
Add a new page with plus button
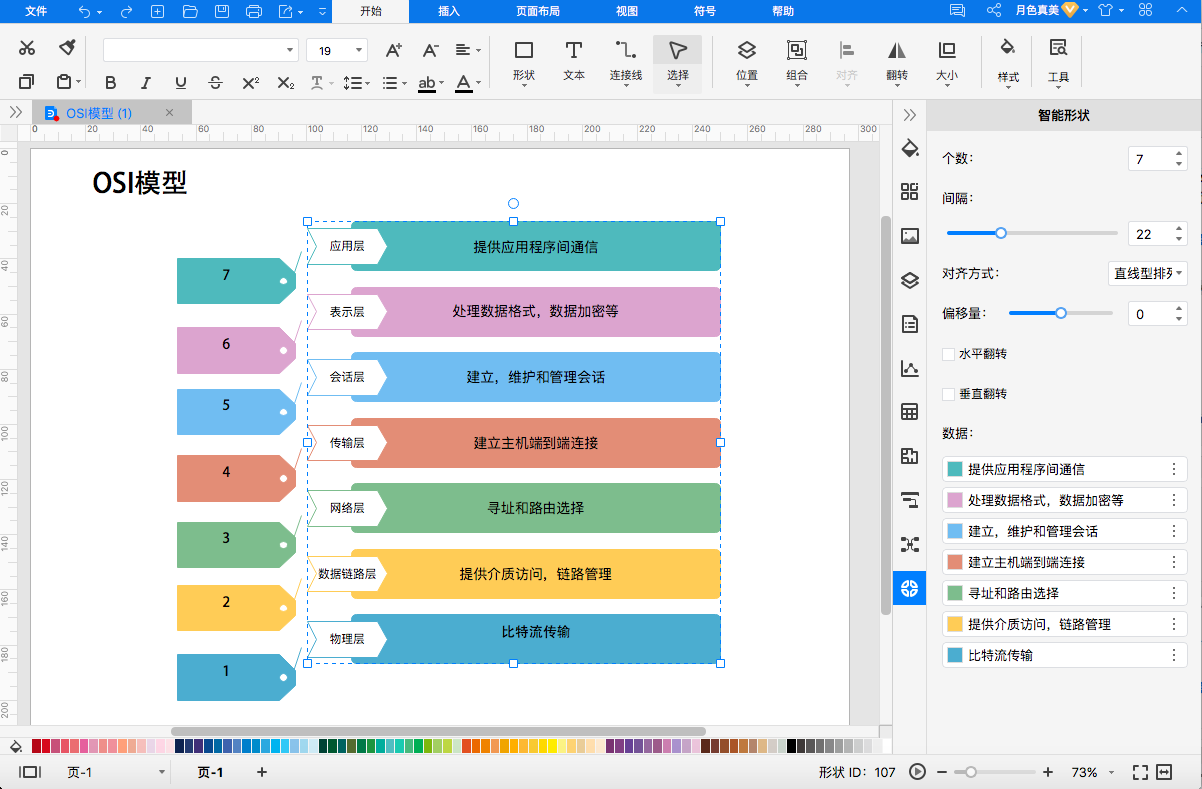[262, 772]
